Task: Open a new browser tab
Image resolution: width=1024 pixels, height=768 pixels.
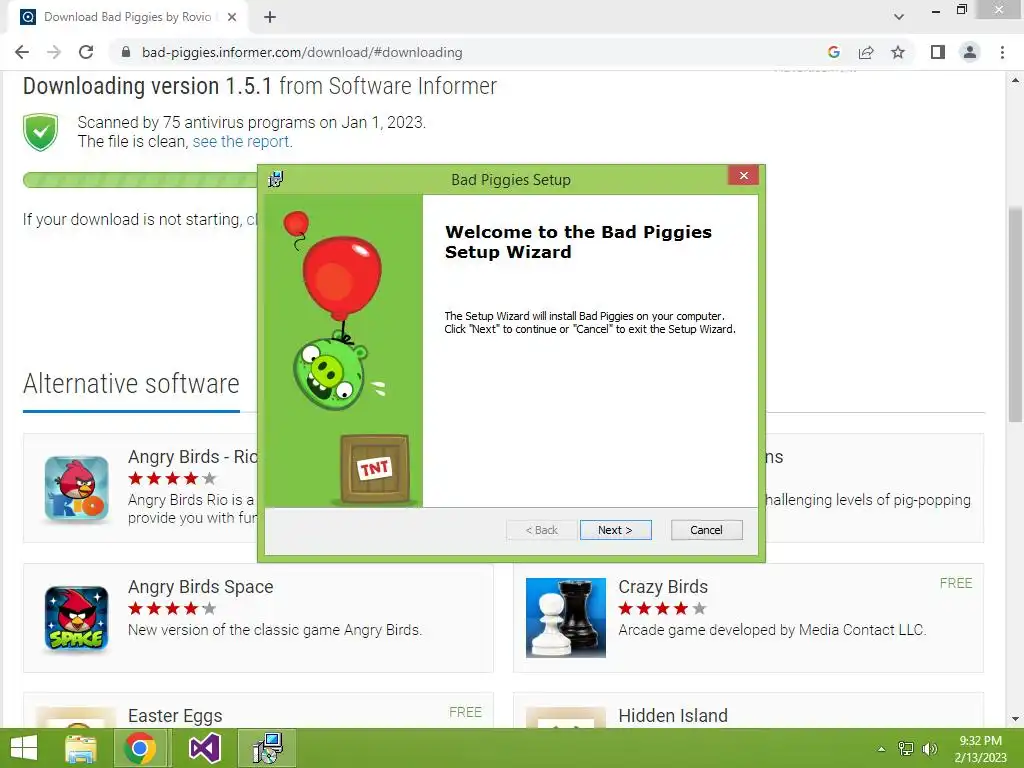Action: (x=270, y=17)
